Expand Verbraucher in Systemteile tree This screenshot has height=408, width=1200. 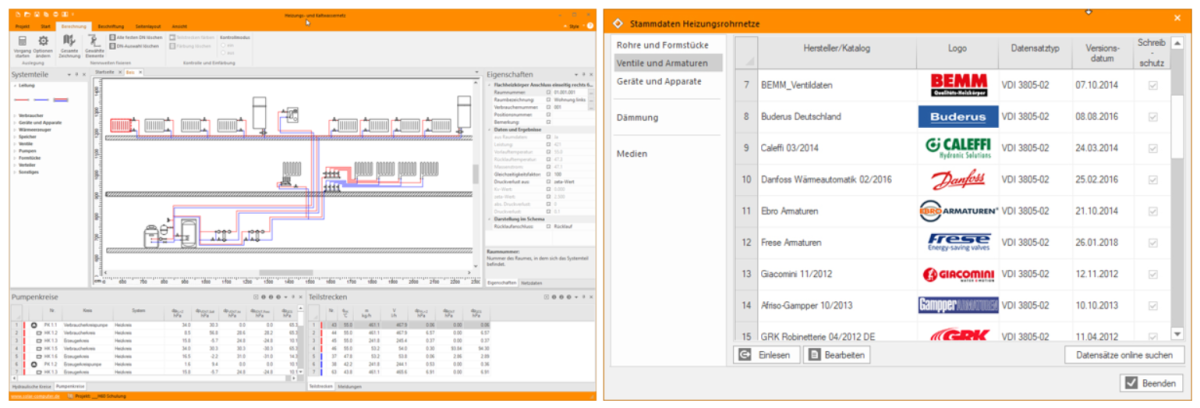[x=15, y=115]
